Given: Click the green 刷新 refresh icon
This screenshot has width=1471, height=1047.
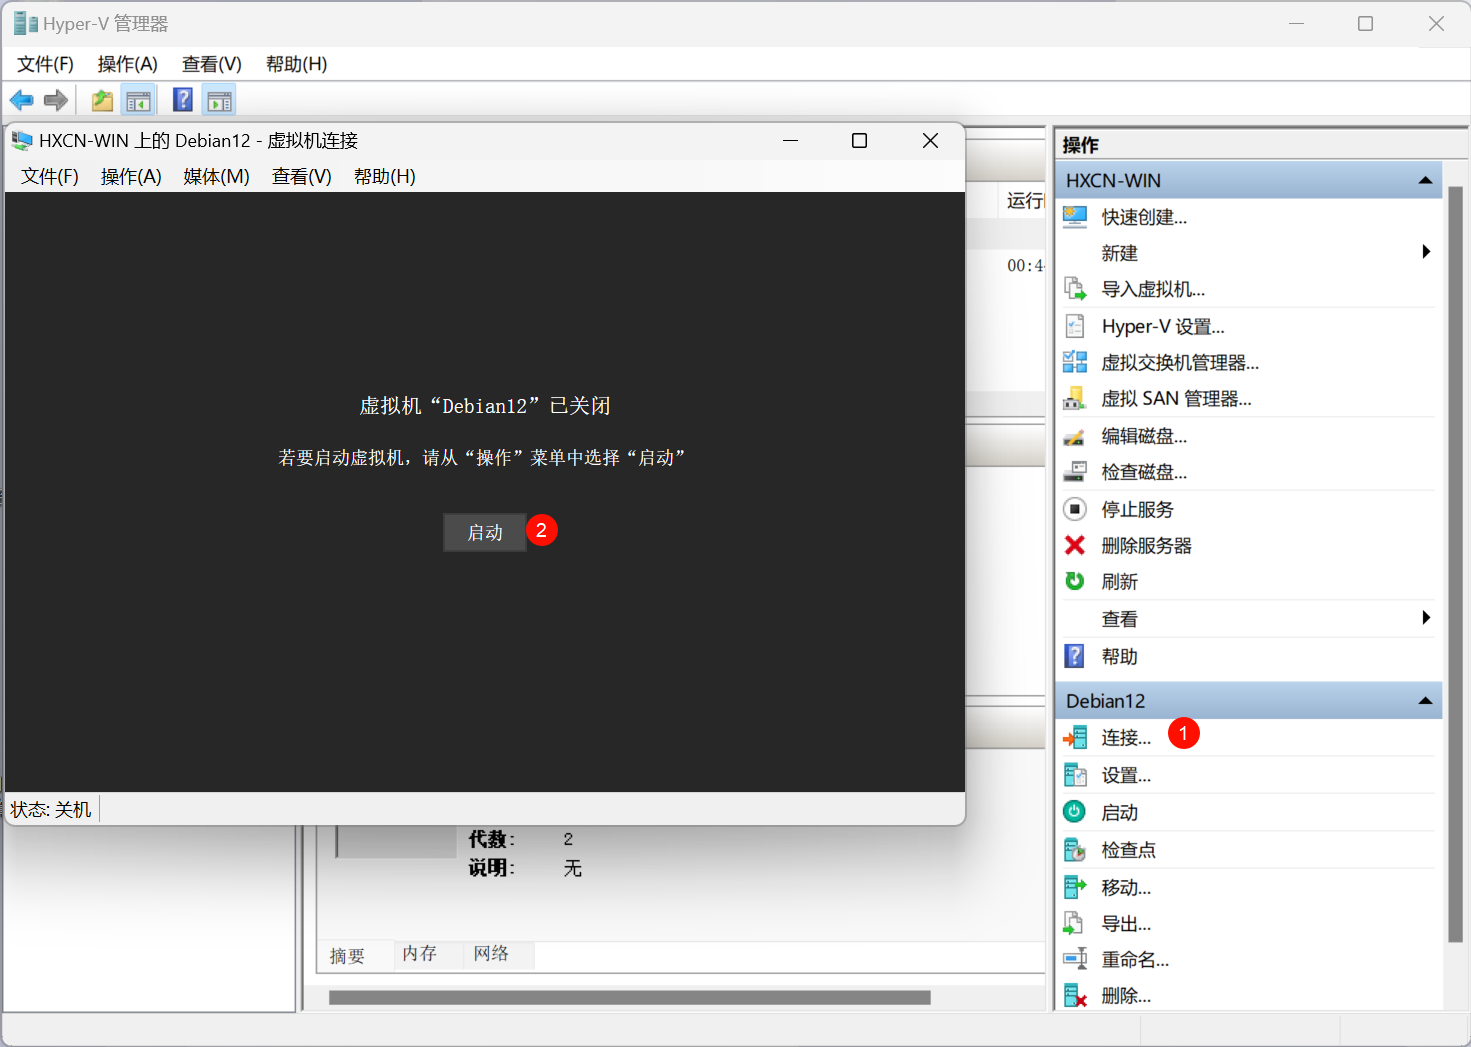Looking at the screenshot, I should click(x=1075, y=581).
